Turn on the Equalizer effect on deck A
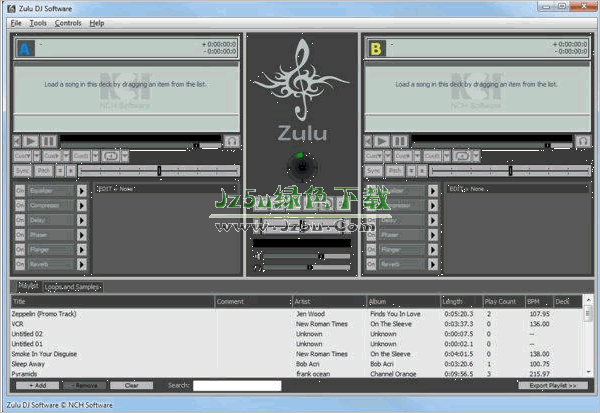Screen dimensions: 600x413 [x=20, y=191]
